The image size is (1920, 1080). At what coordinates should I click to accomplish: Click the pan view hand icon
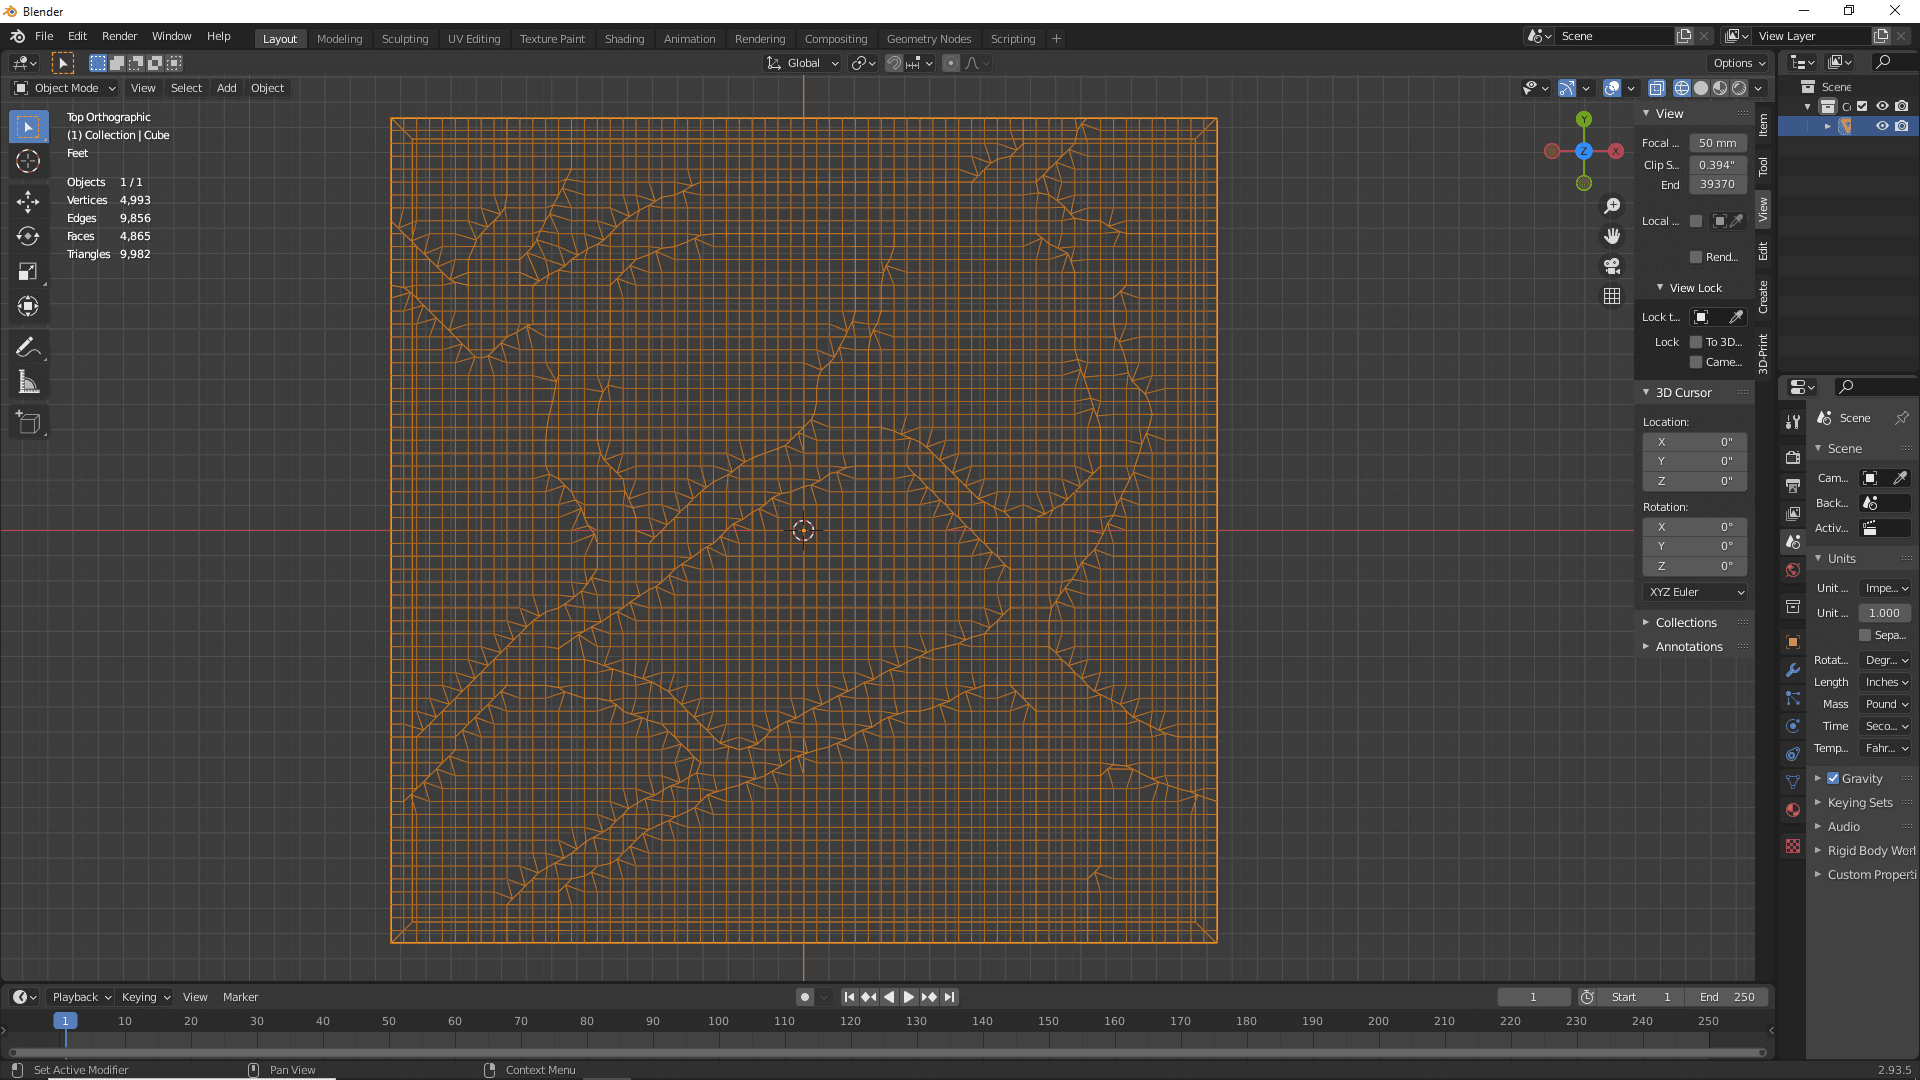[1612, 236]
